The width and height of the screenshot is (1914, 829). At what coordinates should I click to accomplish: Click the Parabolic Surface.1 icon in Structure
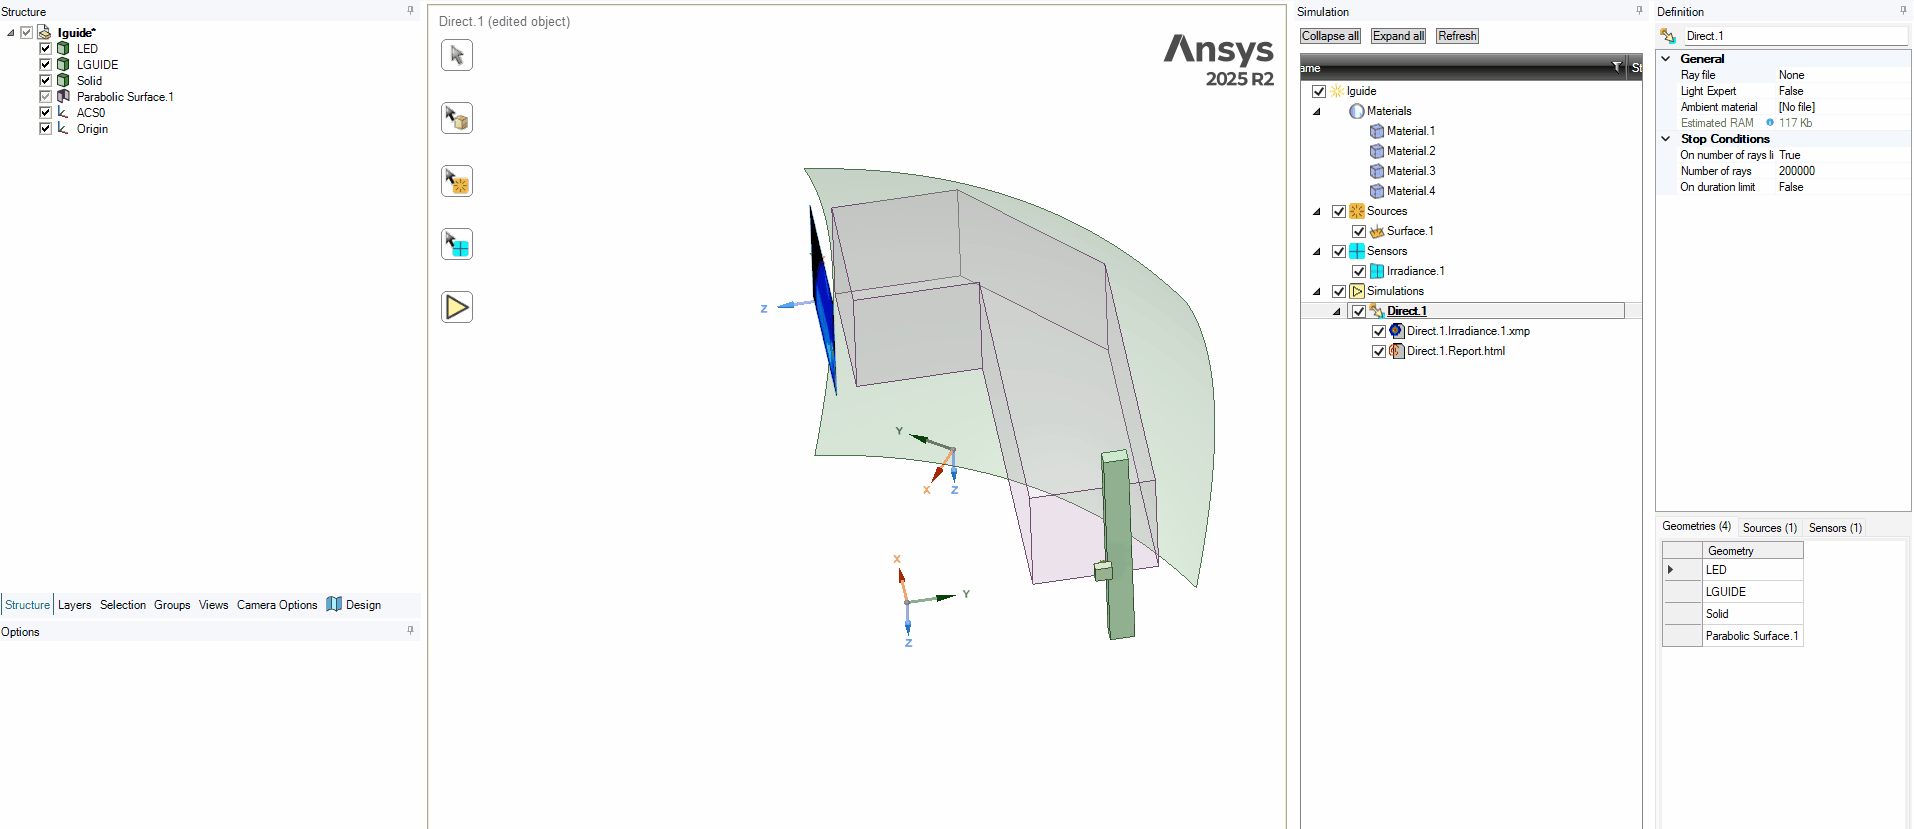pyautogui.click(x=63, y=96)
